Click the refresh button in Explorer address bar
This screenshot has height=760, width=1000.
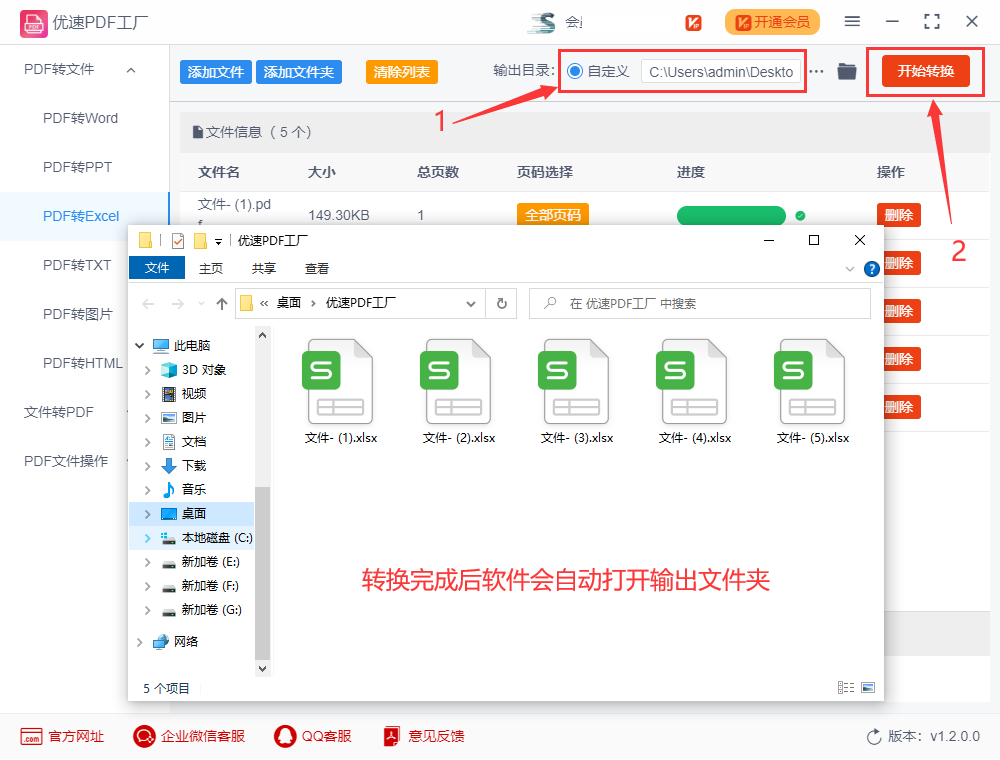(x=501, y=303)
